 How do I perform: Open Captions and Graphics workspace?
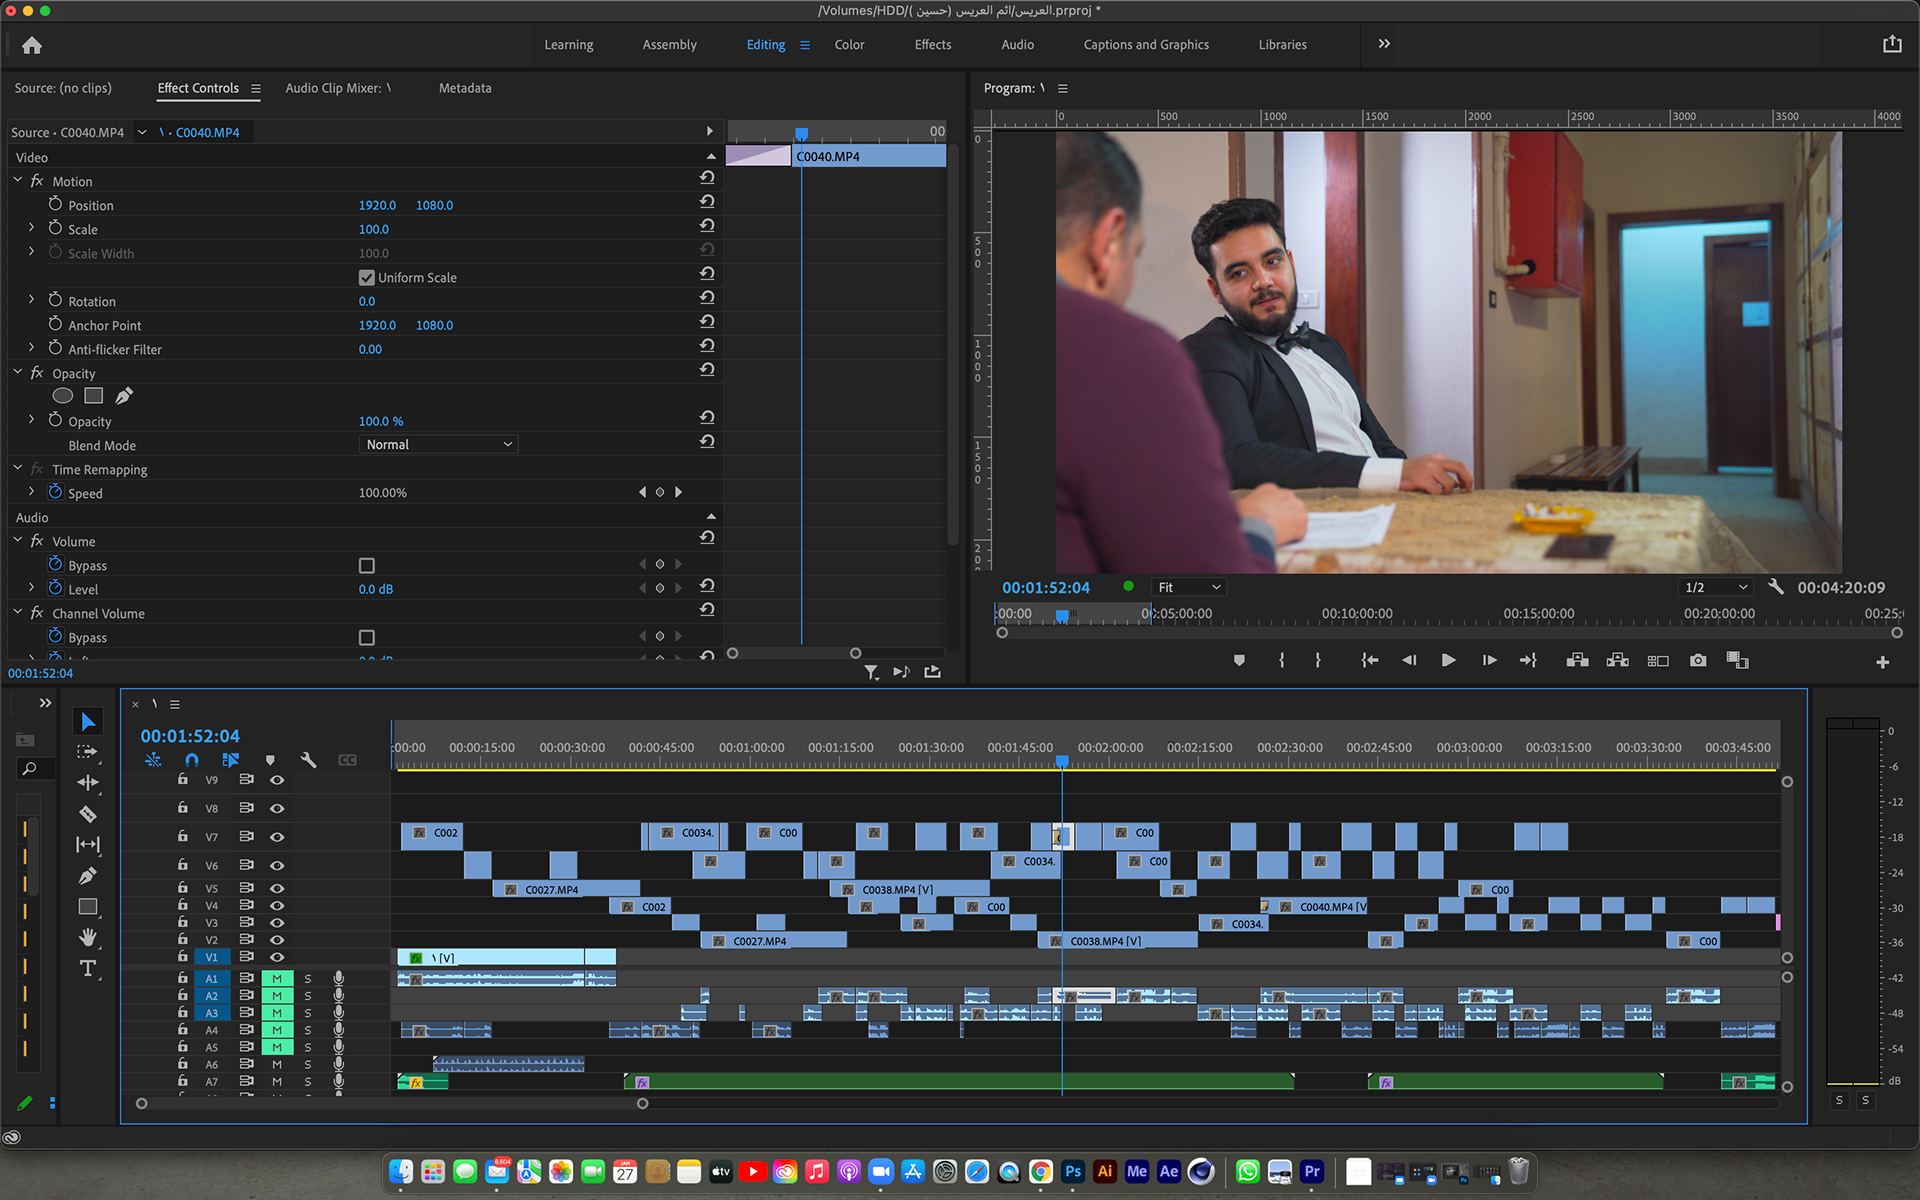click(1146, 45)
